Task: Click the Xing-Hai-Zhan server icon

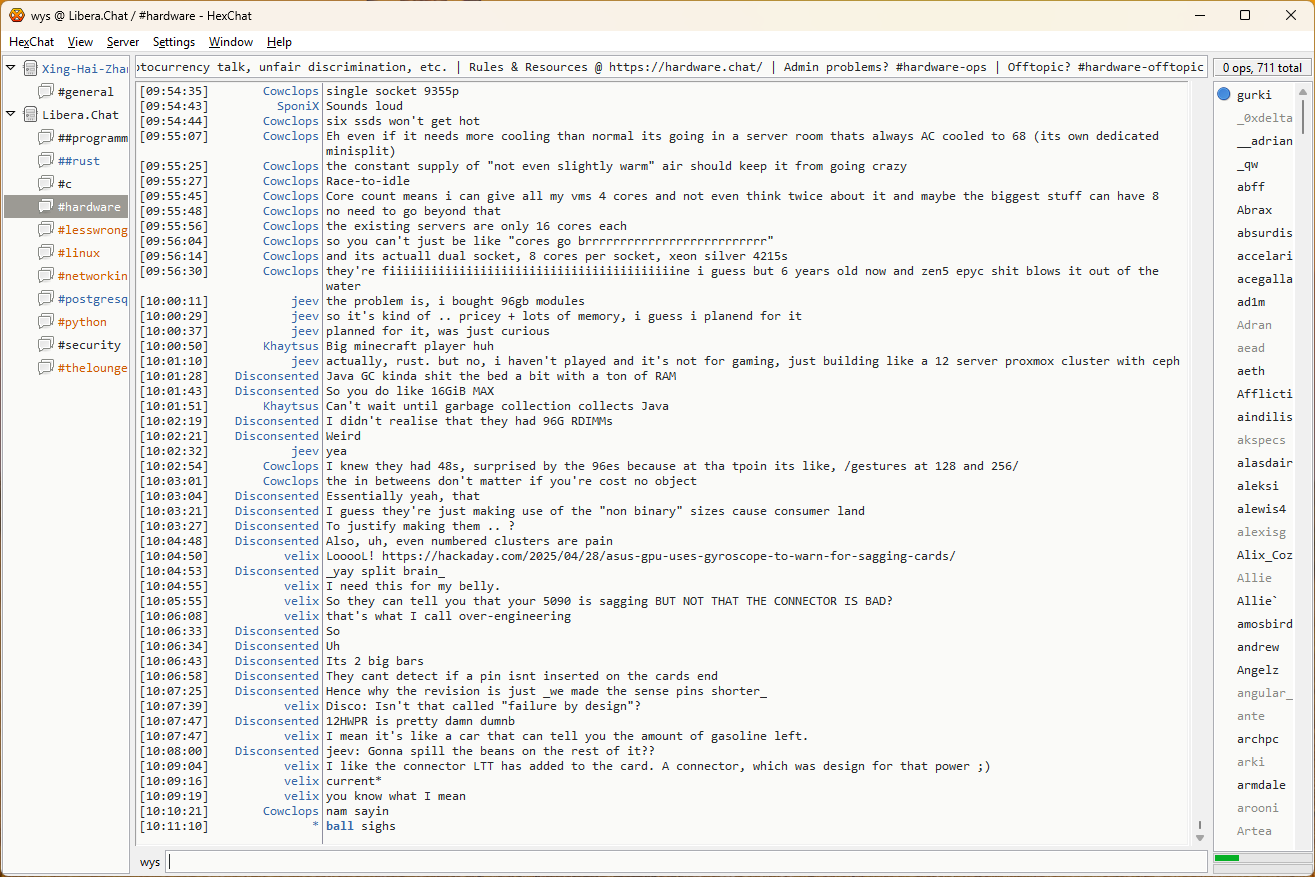Action: coord(30,69)
